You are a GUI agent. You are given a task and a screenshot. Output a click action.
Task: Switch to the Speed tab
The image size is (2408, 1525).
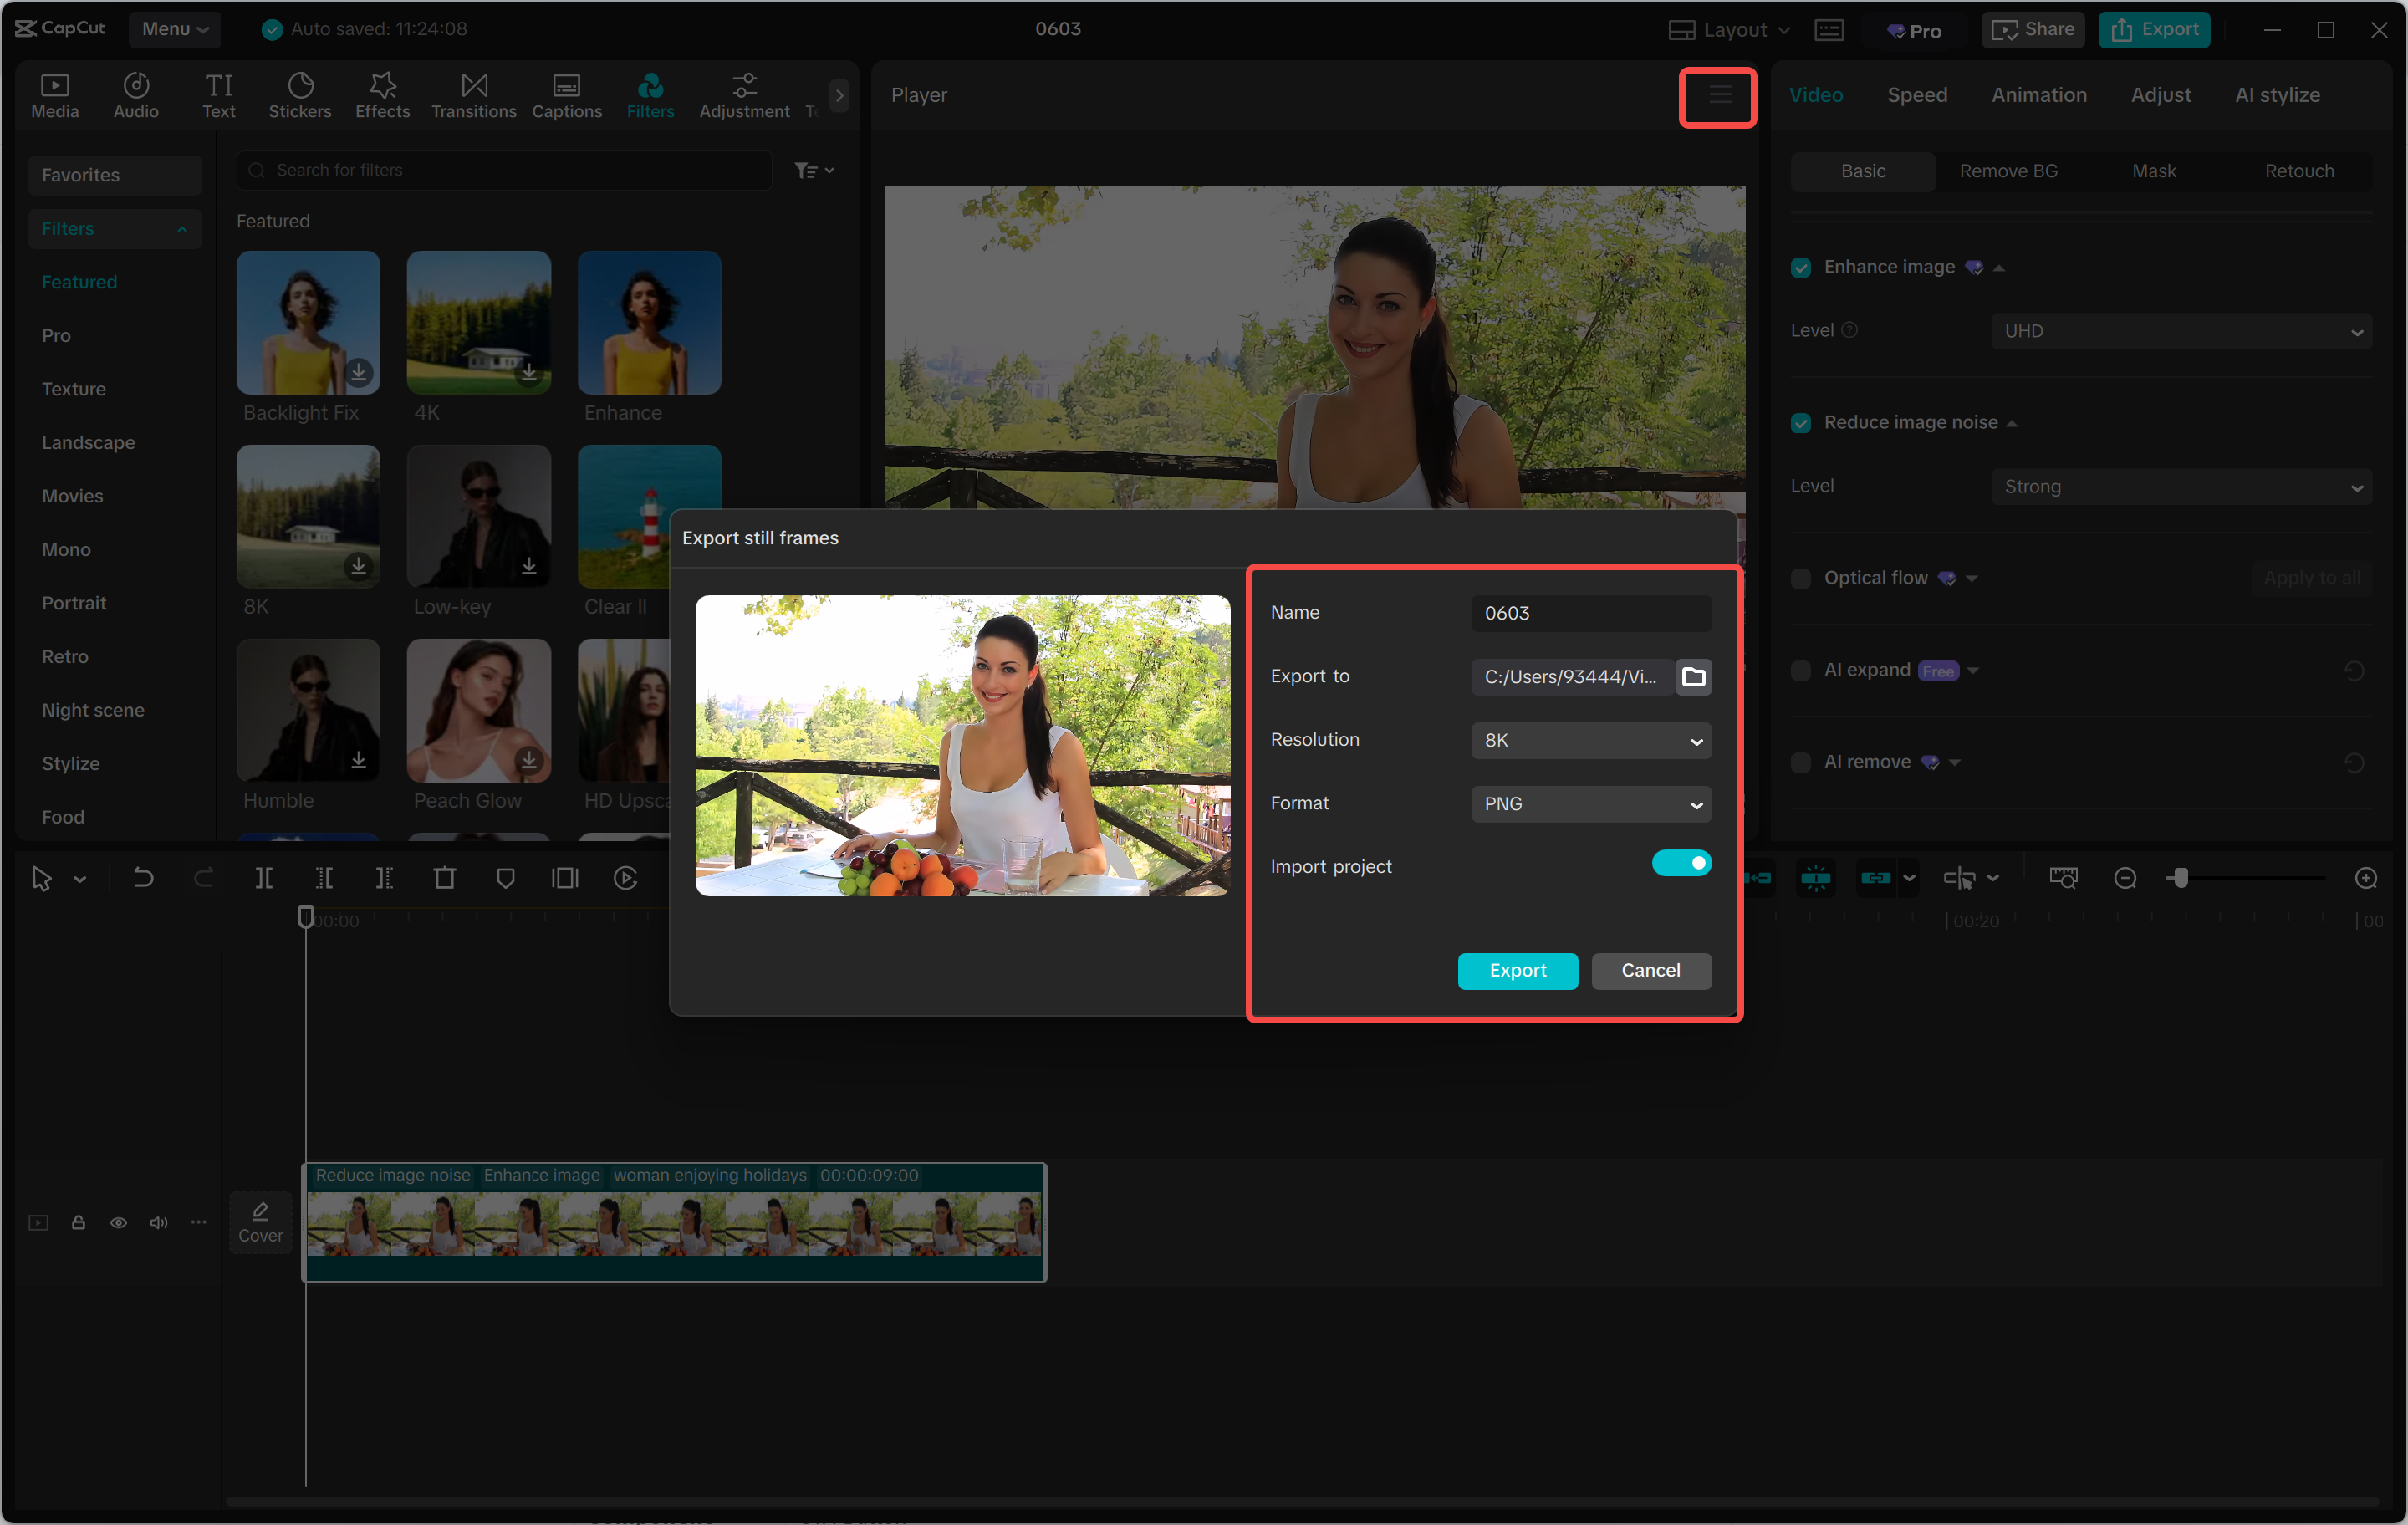click(x=1916, y=94)
